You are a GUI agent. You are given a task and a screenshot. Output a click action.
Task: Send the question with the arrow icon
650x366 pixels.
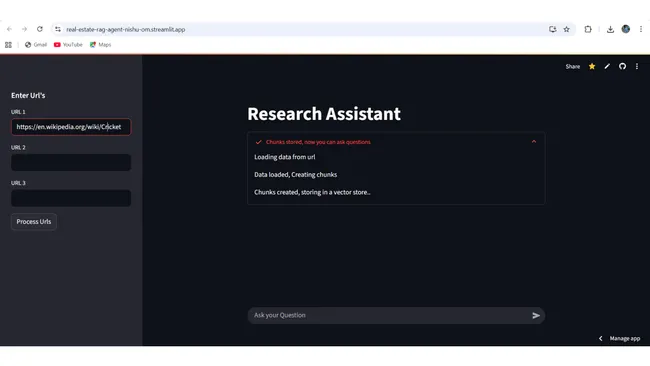click(536, 315)
